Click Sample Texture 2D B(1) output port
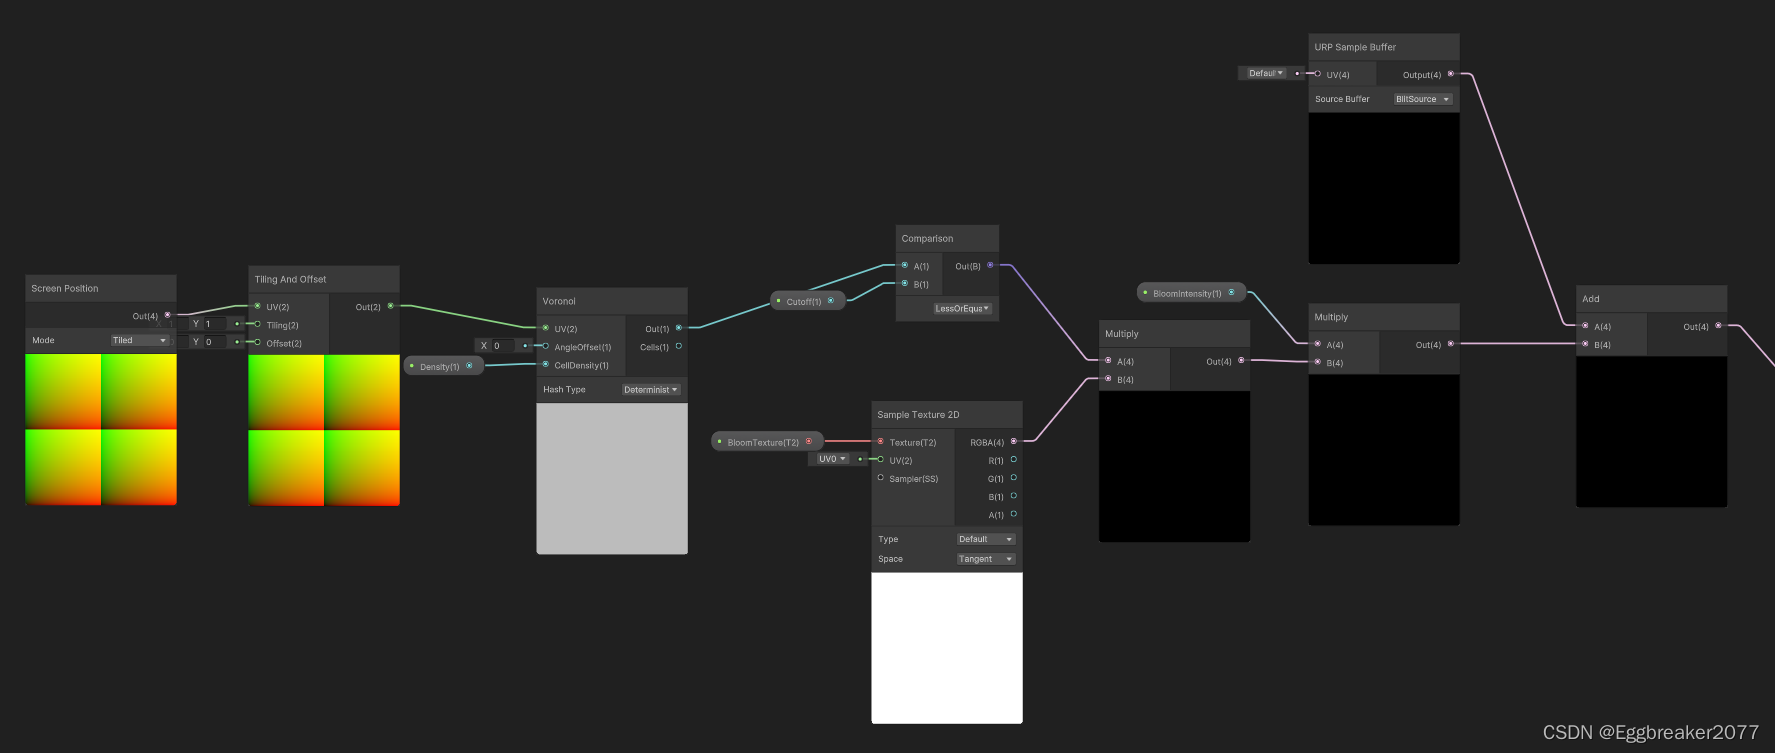 [x=1013, y=496]
